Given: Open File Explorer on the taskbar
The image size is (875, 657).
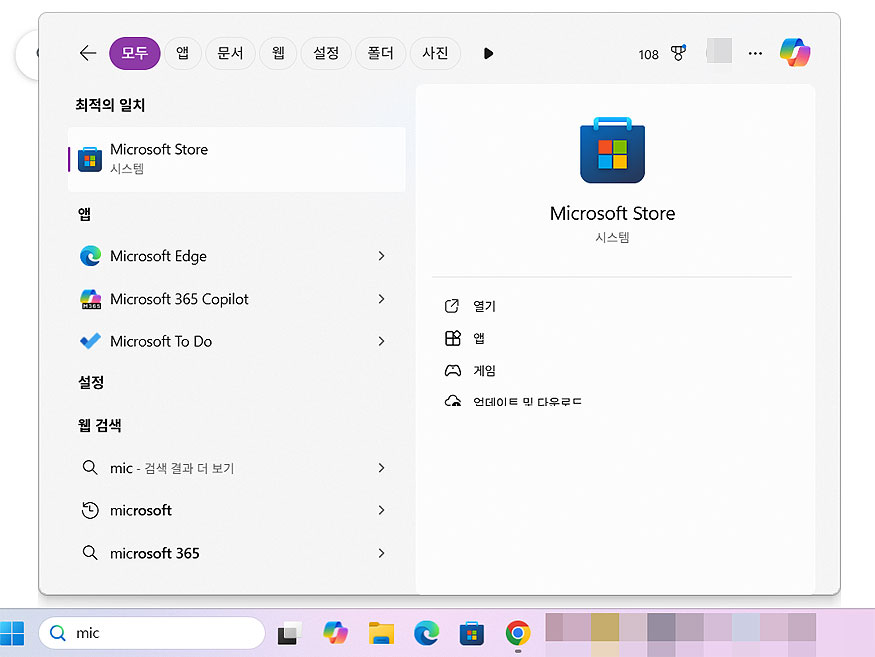Looking at the screenshot, I should [381, 633].
